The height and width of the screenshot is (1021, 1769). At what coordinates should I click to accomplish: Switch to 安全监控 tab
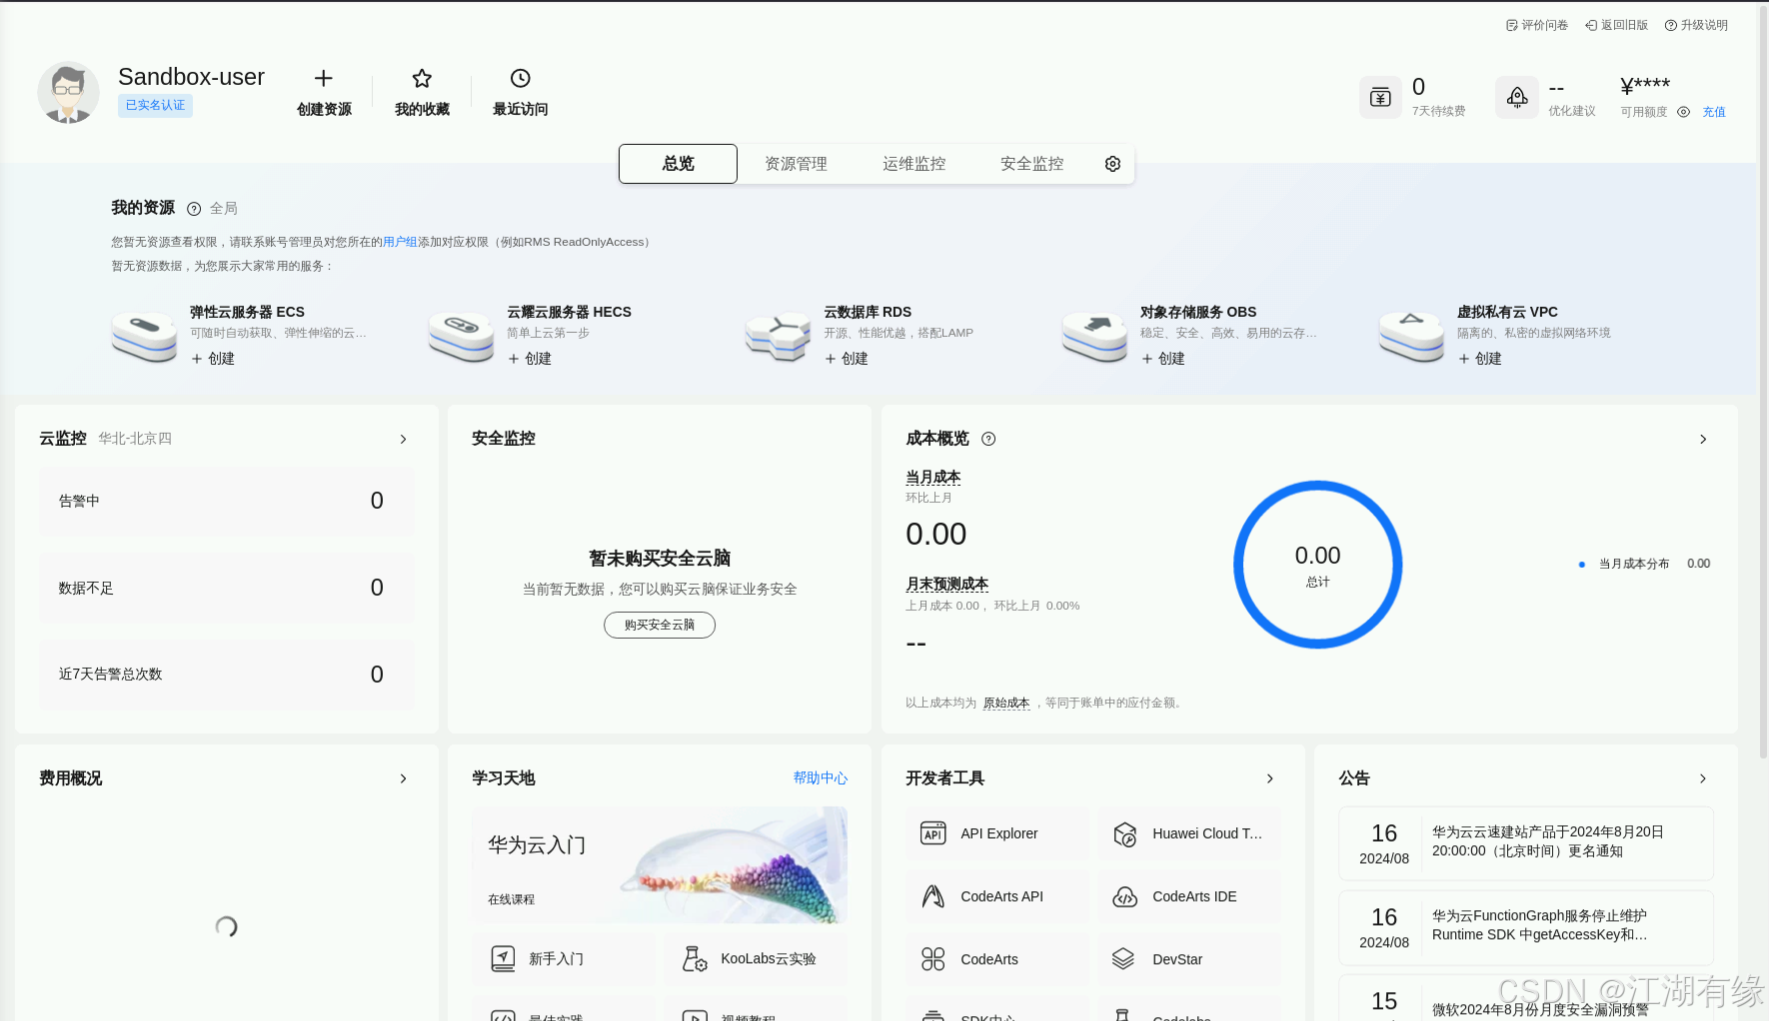pos(1032,164)
